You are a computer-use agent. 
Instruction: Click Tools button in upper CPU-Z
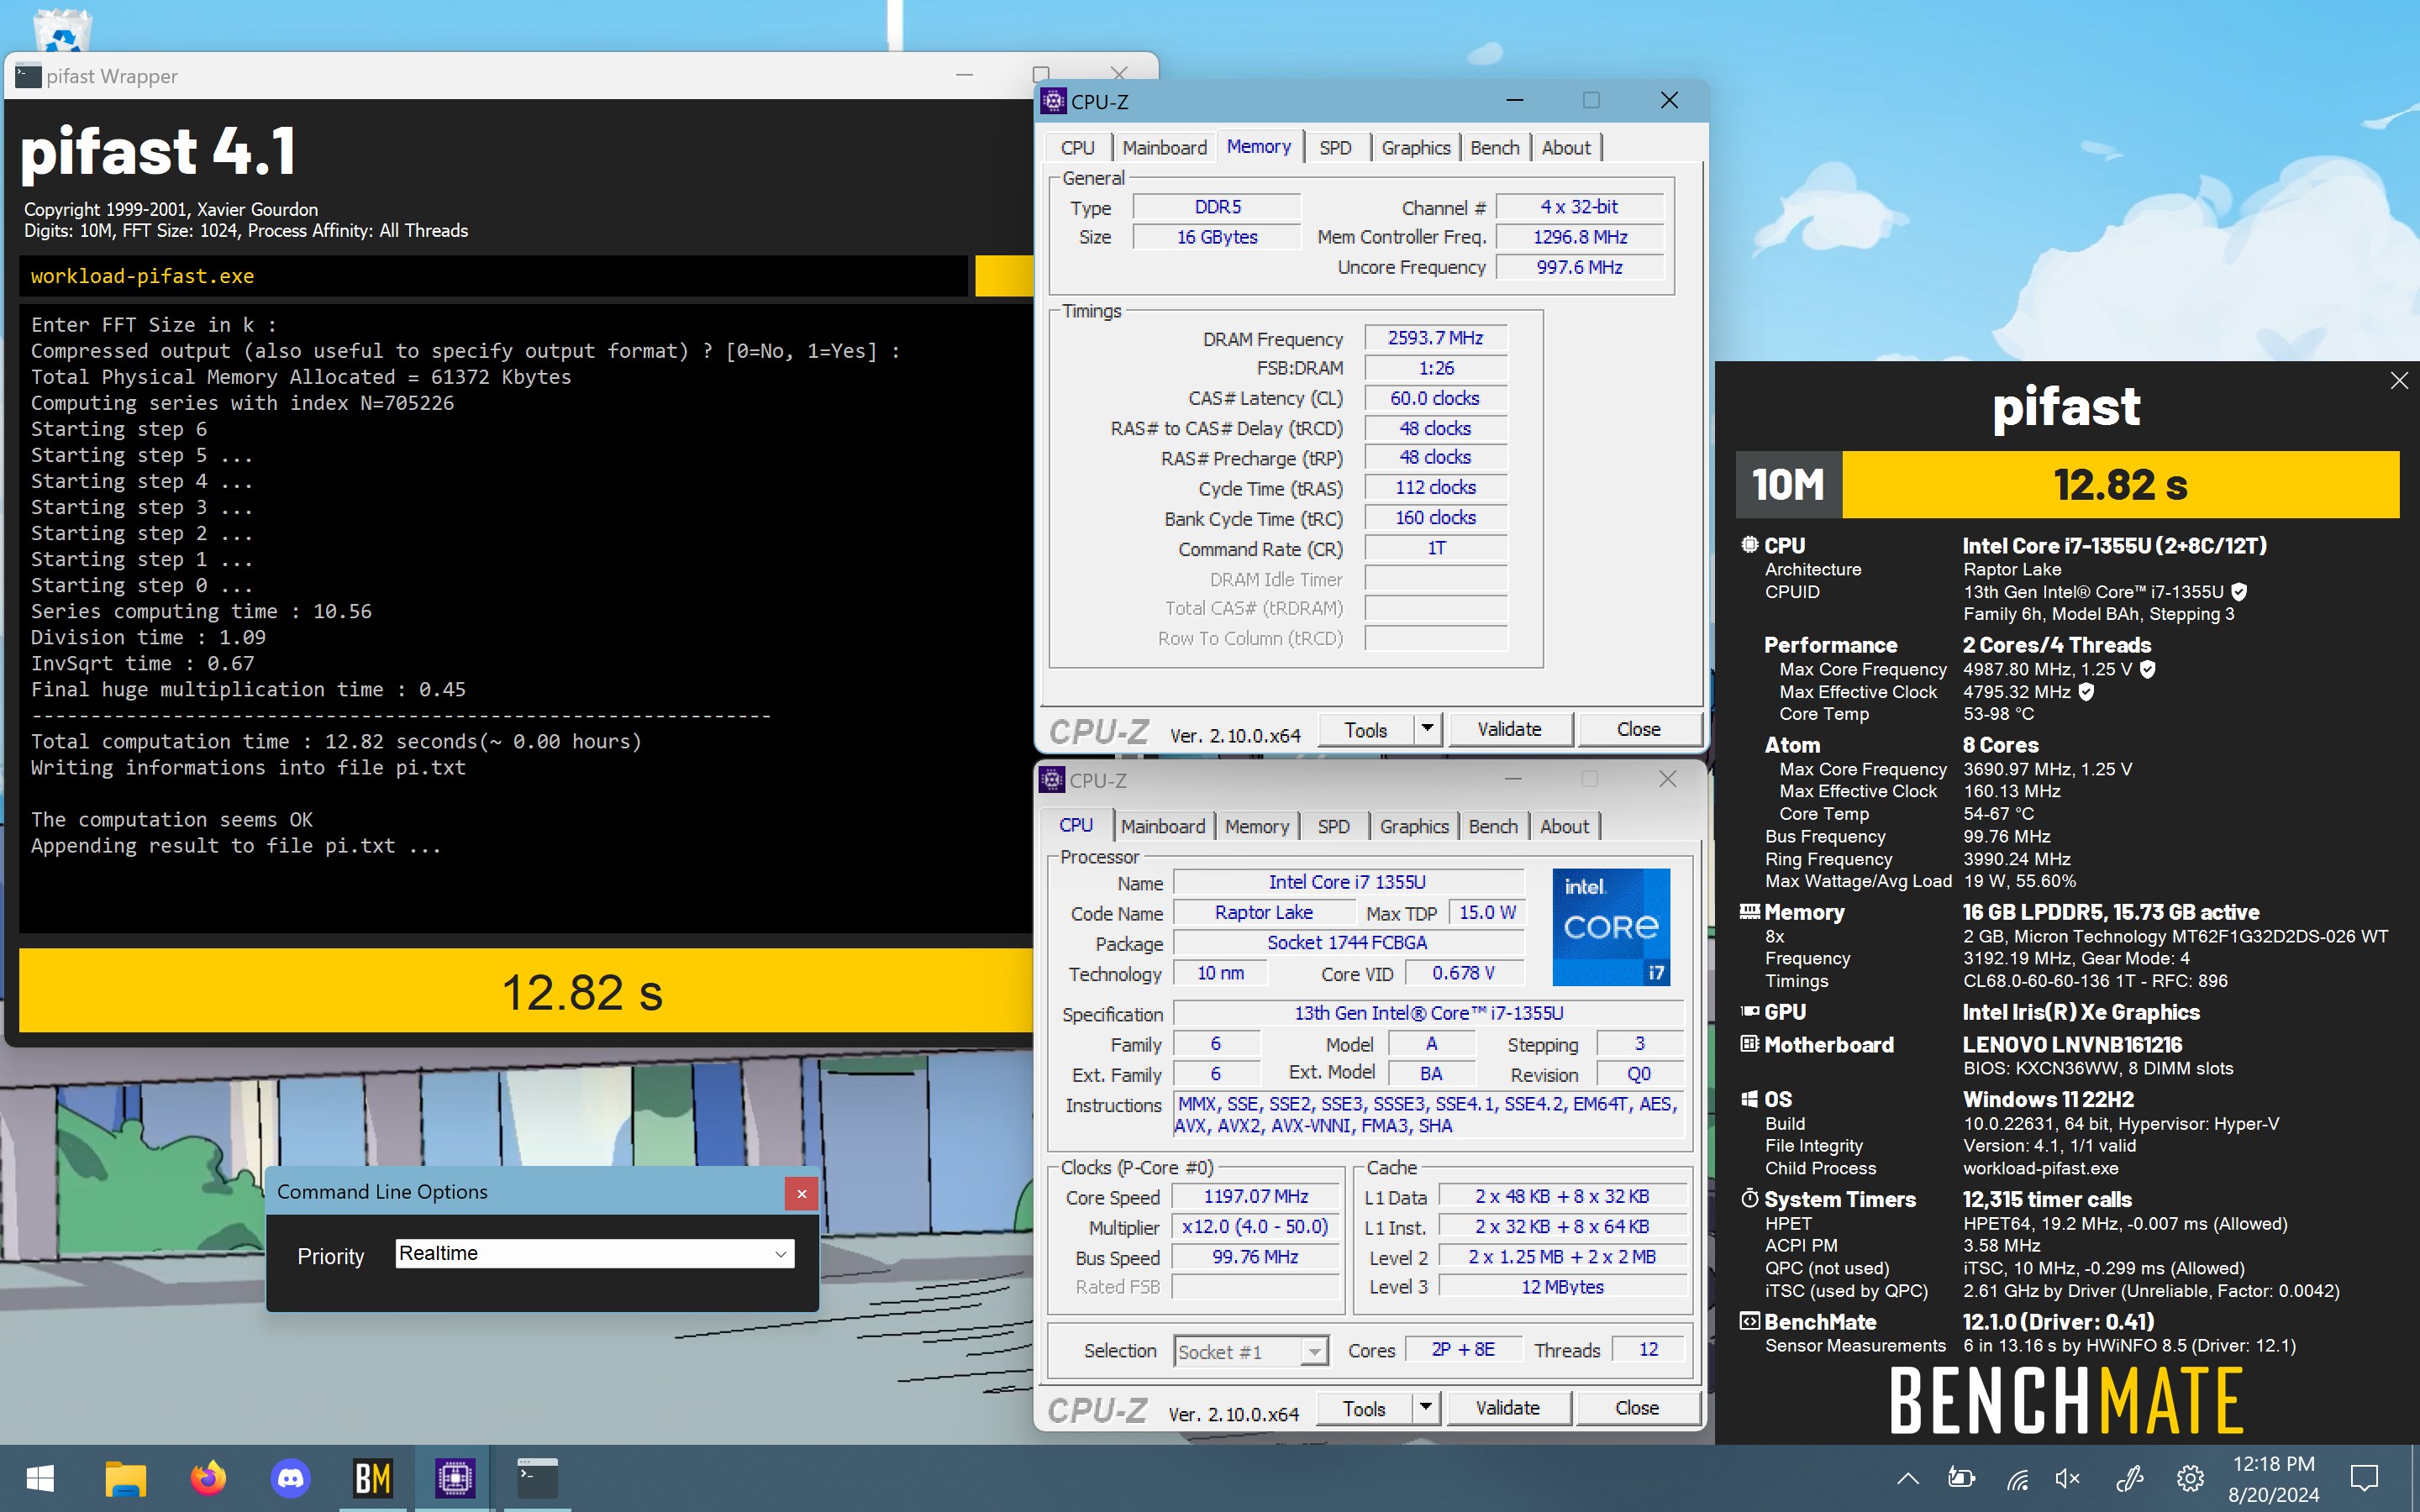[x=1366, y=730]
